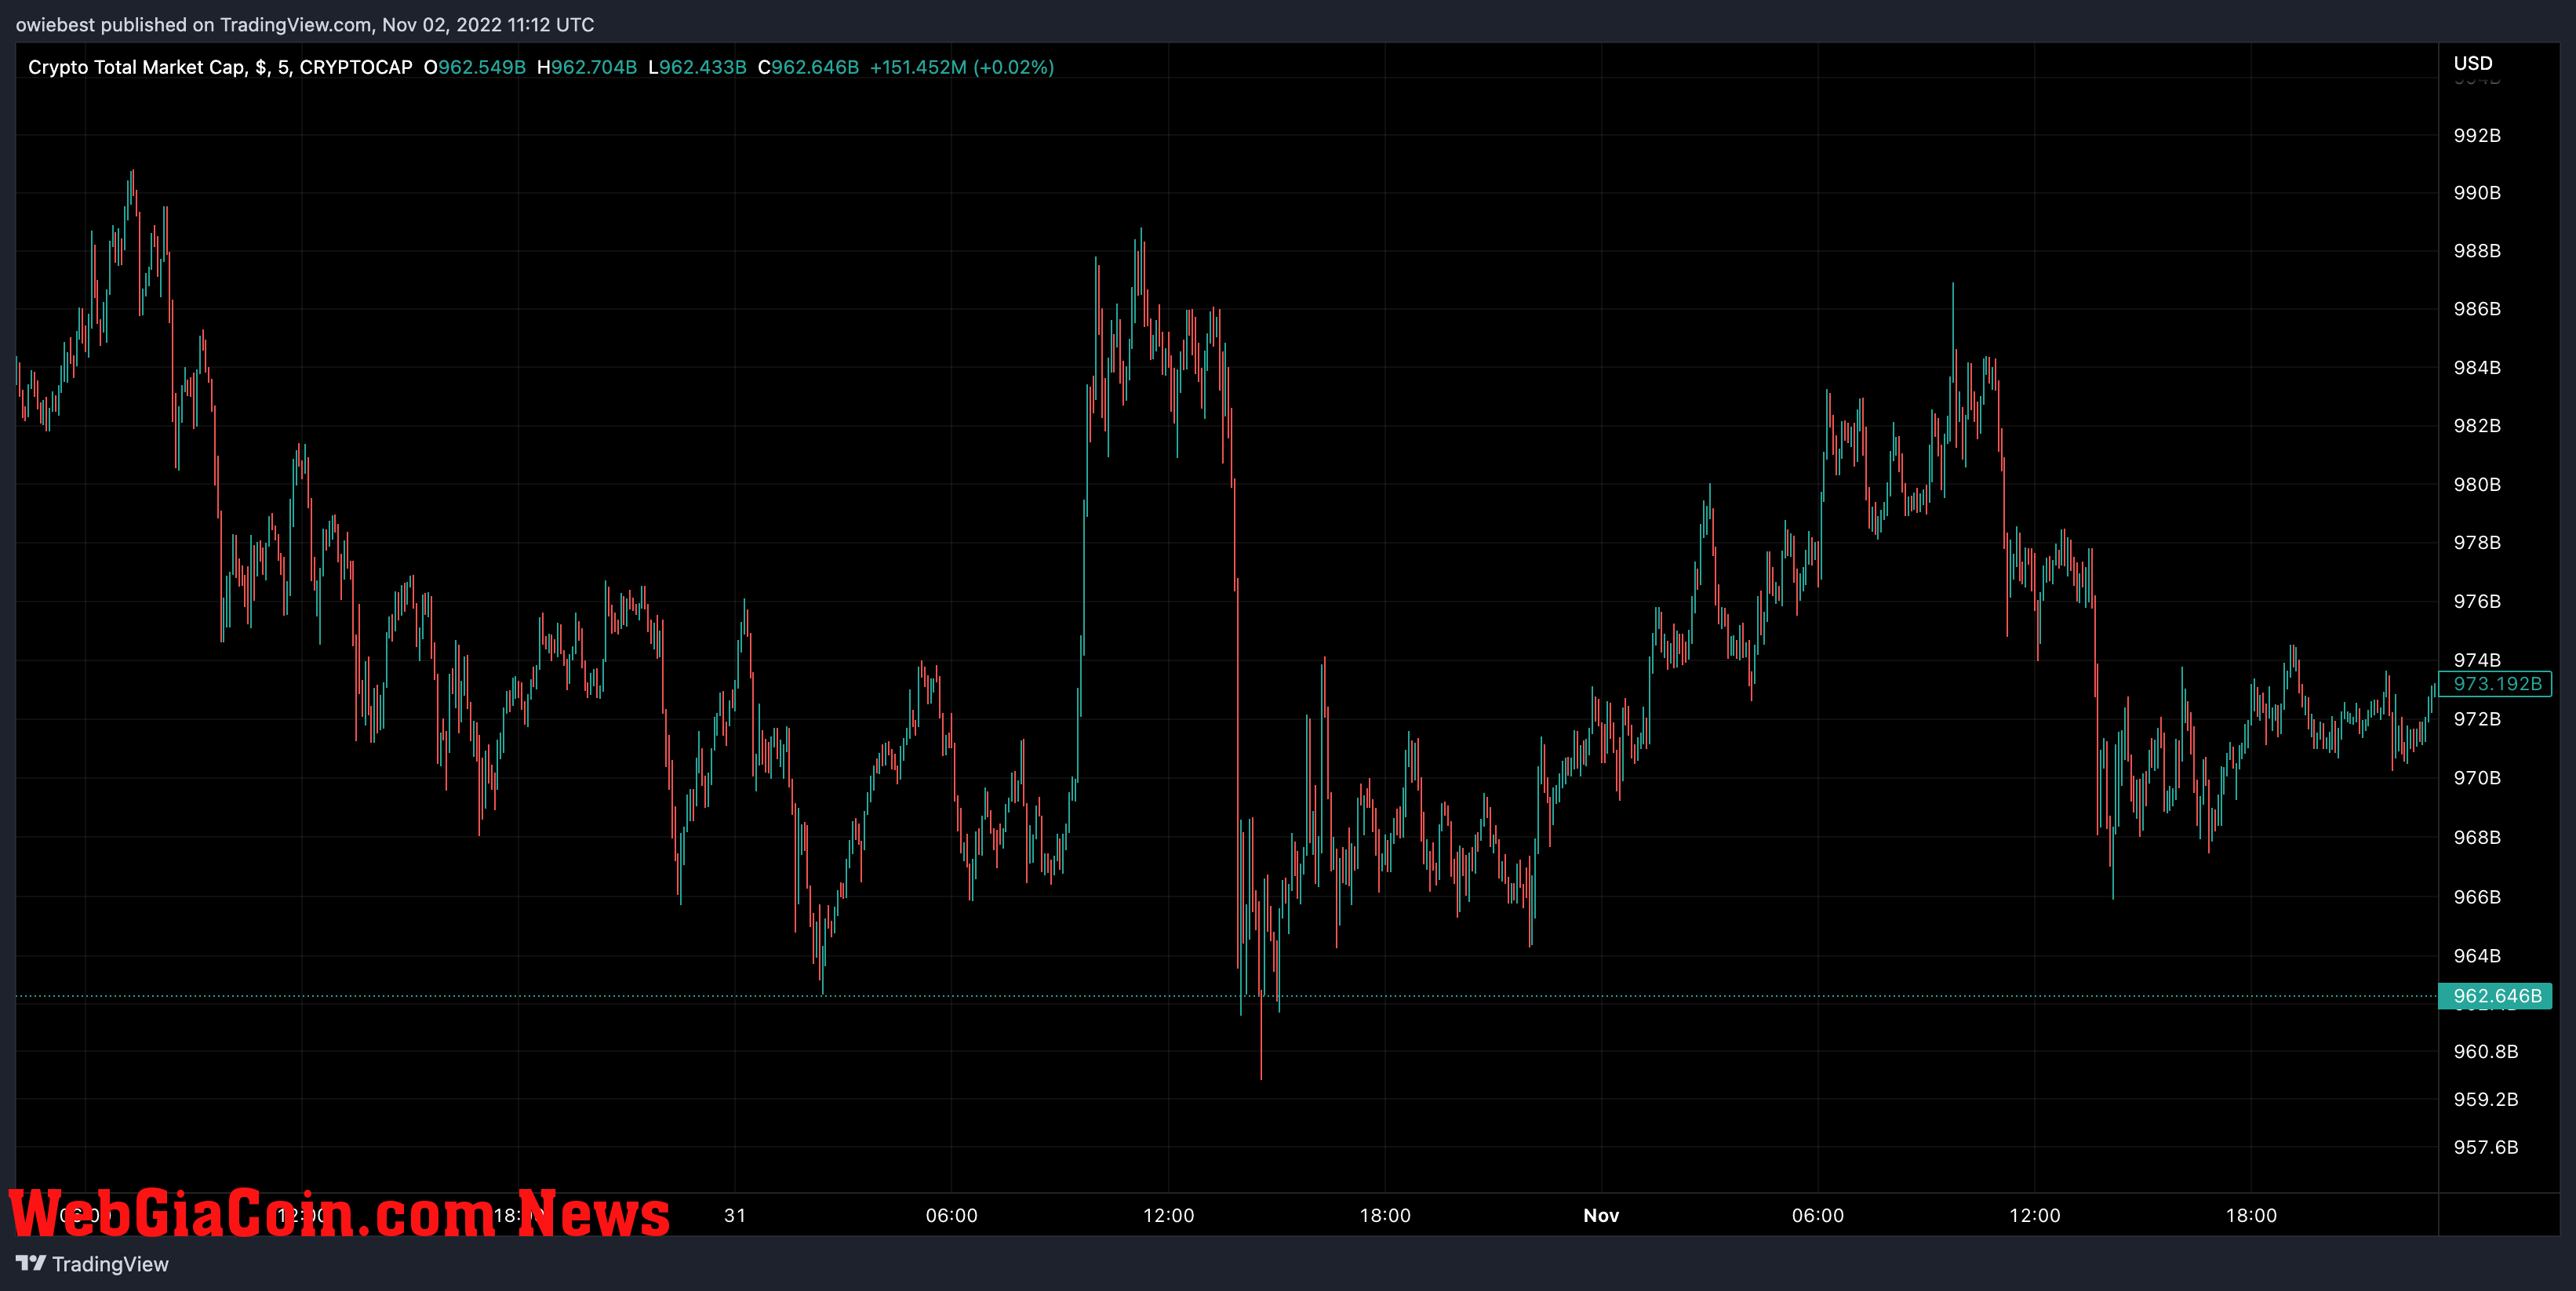The height and width of the screenshot is (1291, 2576).
Task: Click the low value L962.433B
Action: pyautogui.click(x=697, y=67)
